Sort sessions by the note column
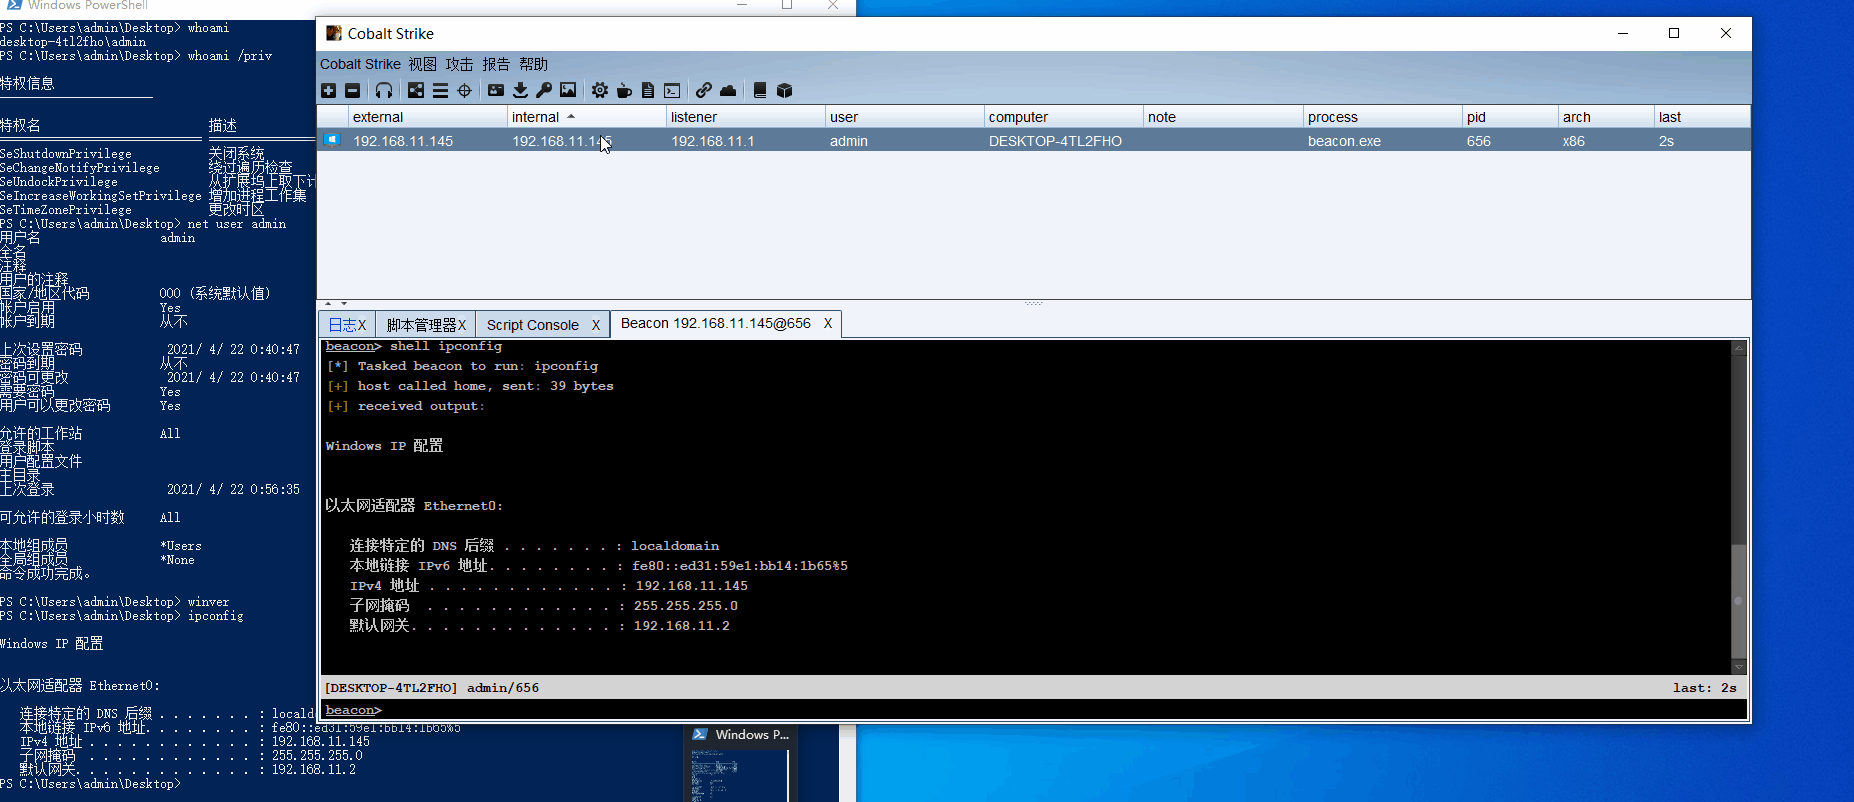 (x=1222, y=117)
